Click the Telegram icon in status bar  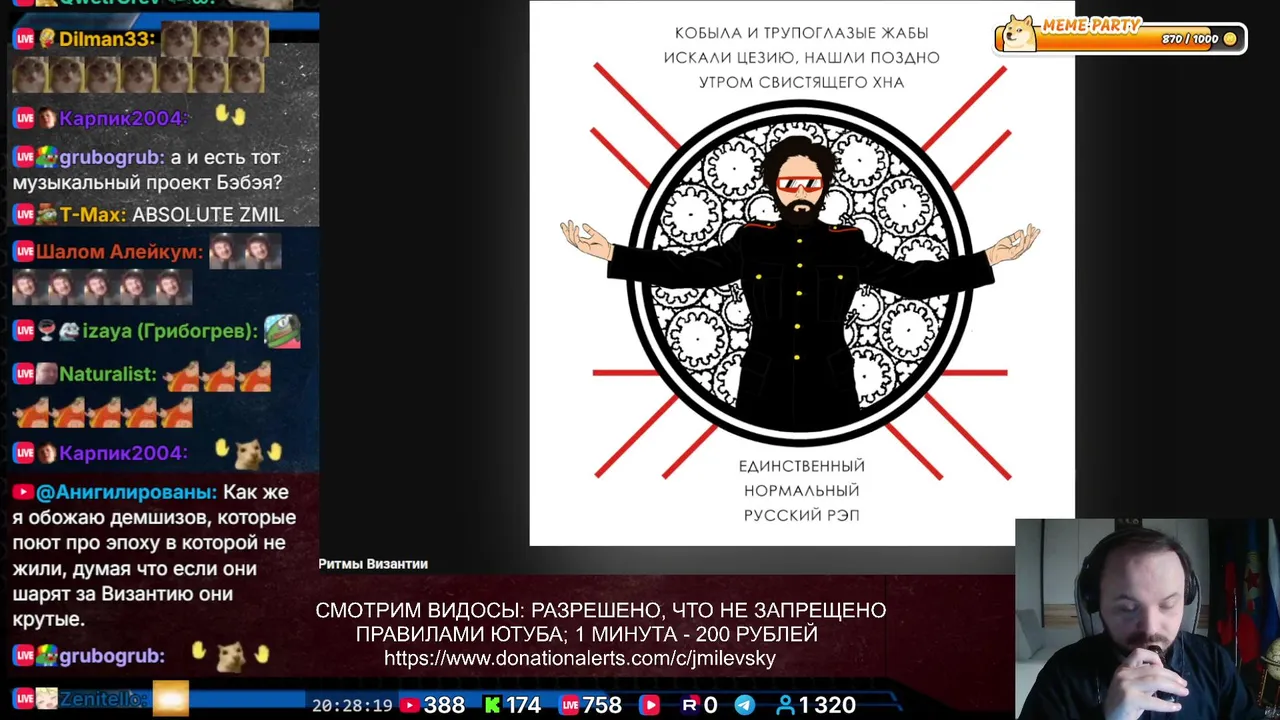(745, 705)
